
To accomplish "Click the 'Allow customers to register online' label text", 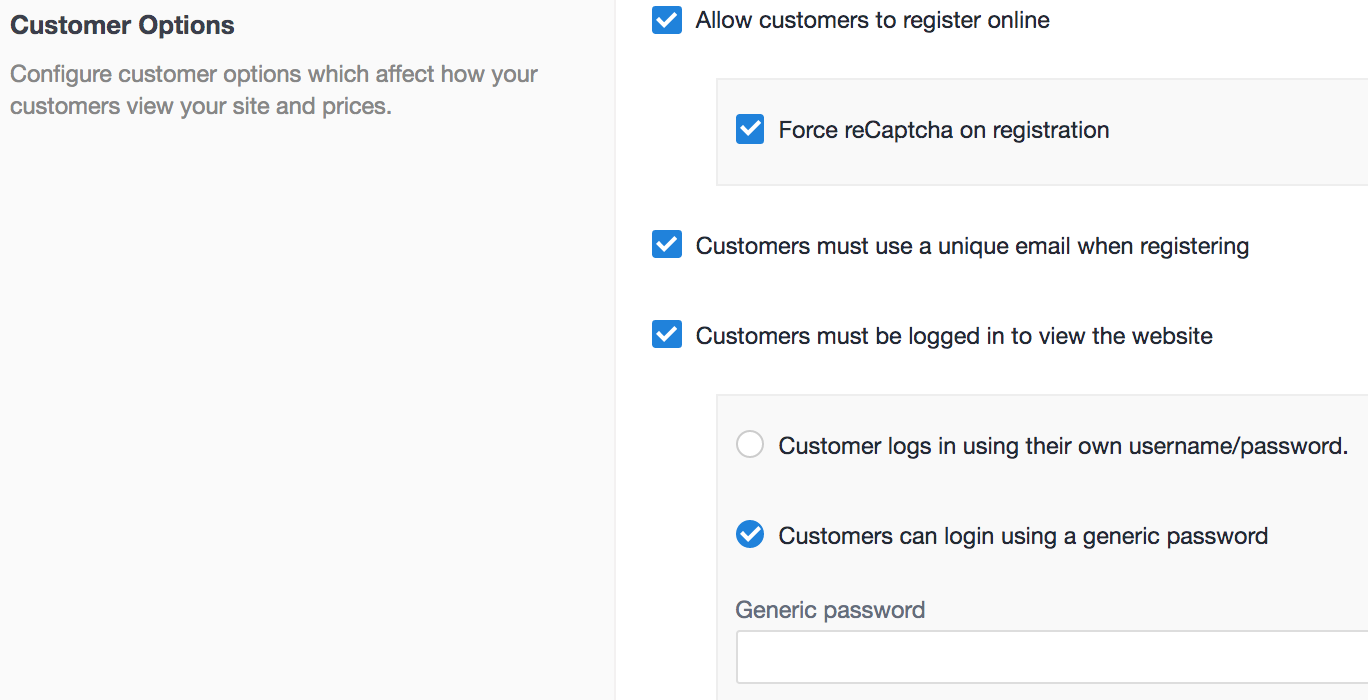I will 872,20.
